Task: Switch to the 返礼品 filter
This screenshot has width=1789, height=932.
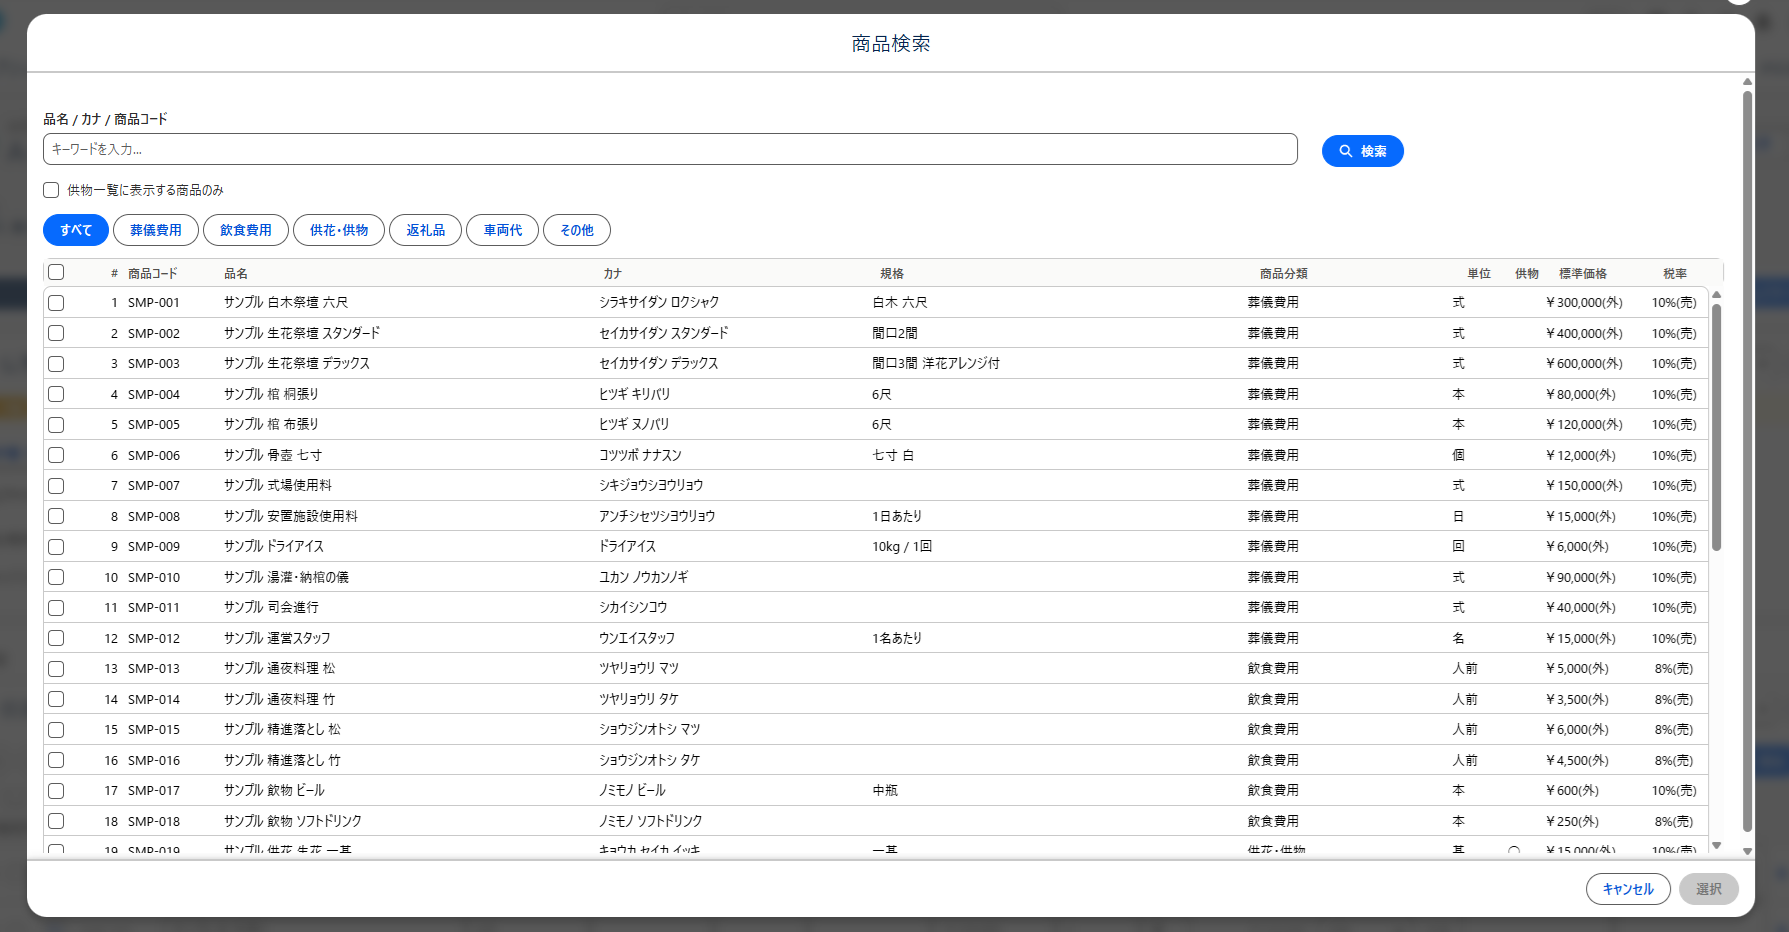Action: tap(426, 230)
